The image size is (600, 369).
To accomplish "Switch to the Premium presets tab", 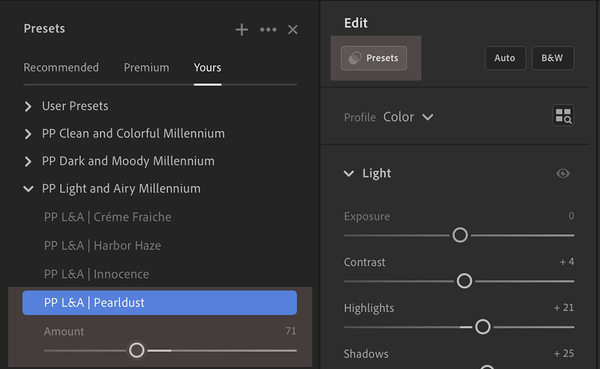I will click(x=147, y=67).
